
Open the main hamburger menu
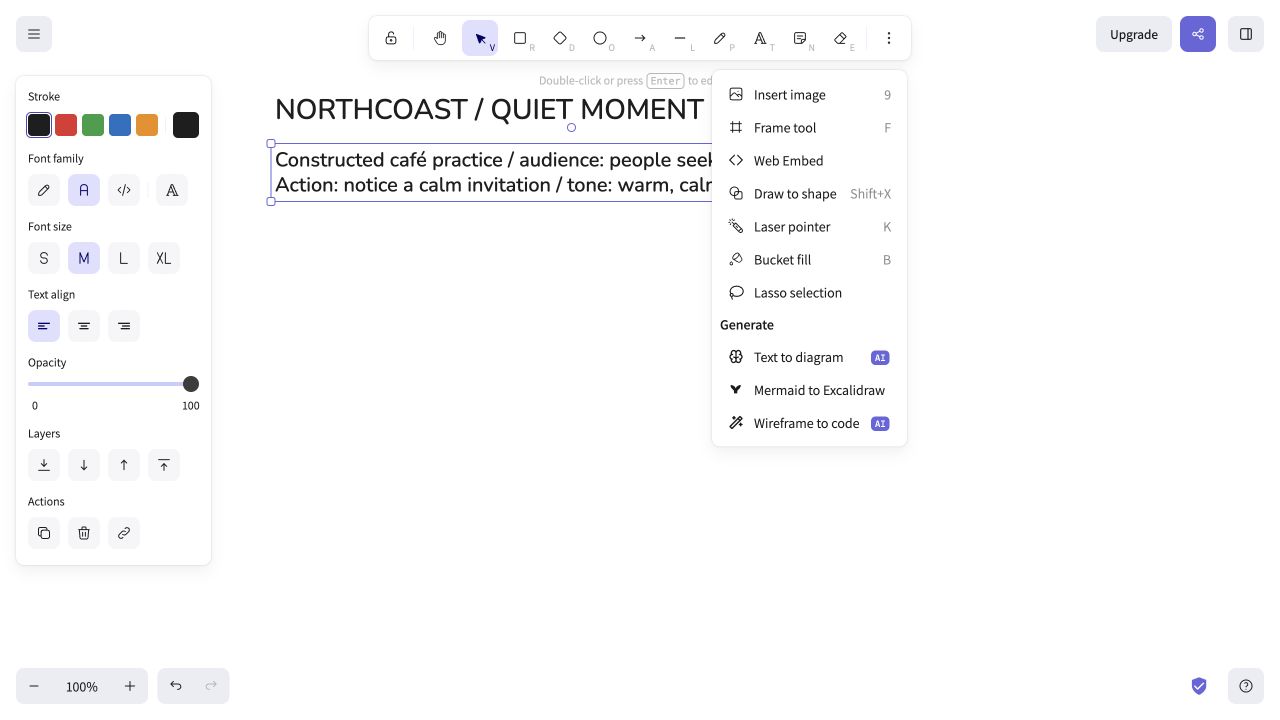click(34, 34)
